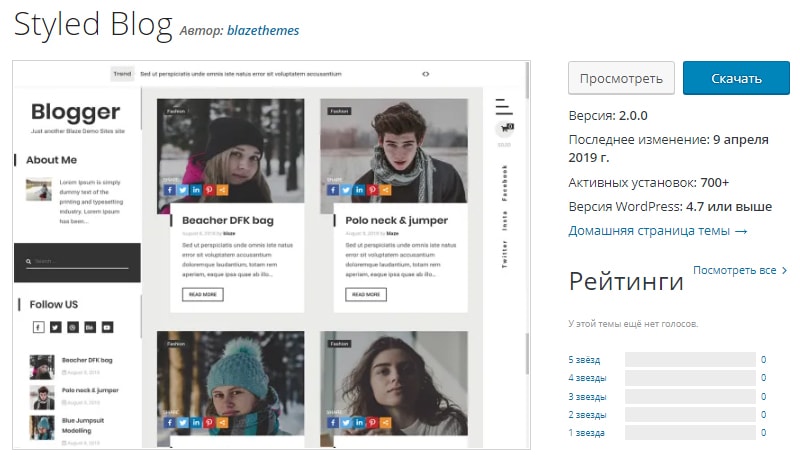The width and height of the screenshot is (800, 455).
Task: Click the vertical Twitter text link
Action: (x=505, y=254)
